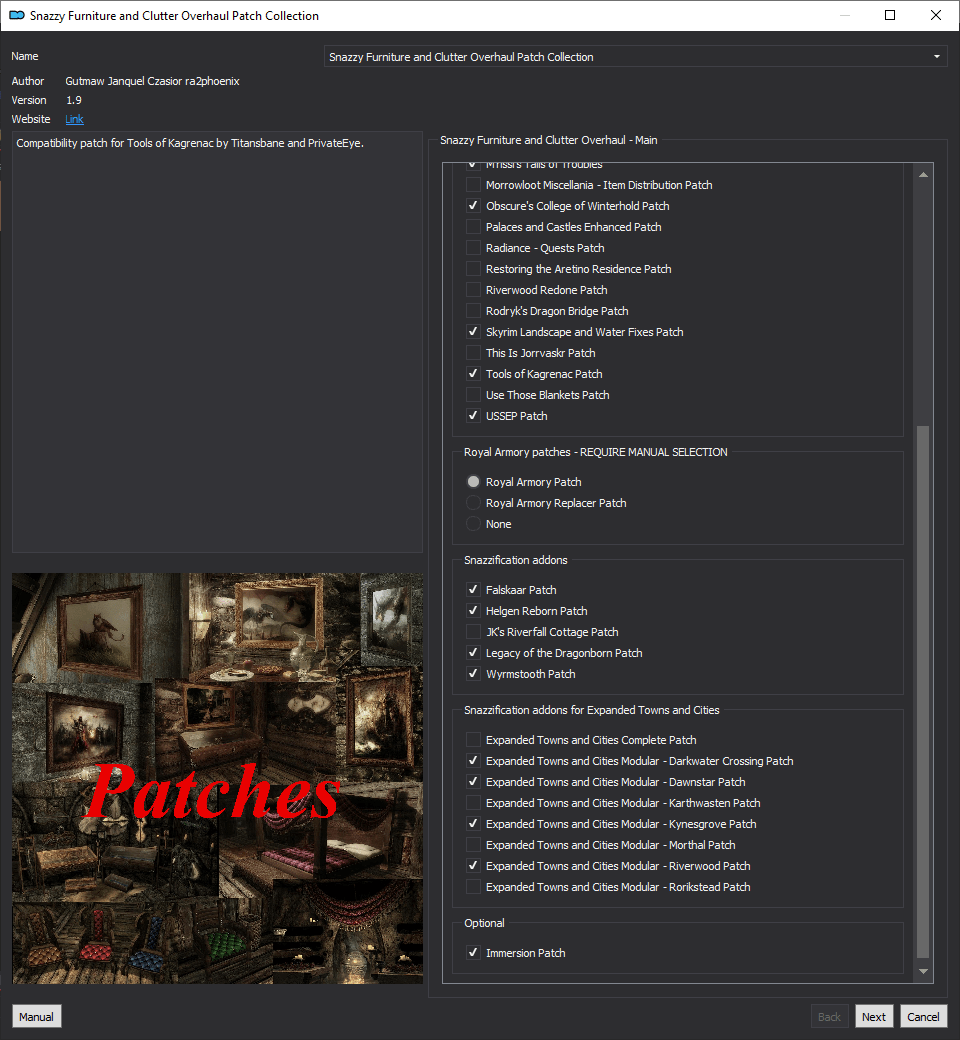Uncheck the Falskaar Patch
Viewport: 960px width, 1040px height.
(473, 590)
